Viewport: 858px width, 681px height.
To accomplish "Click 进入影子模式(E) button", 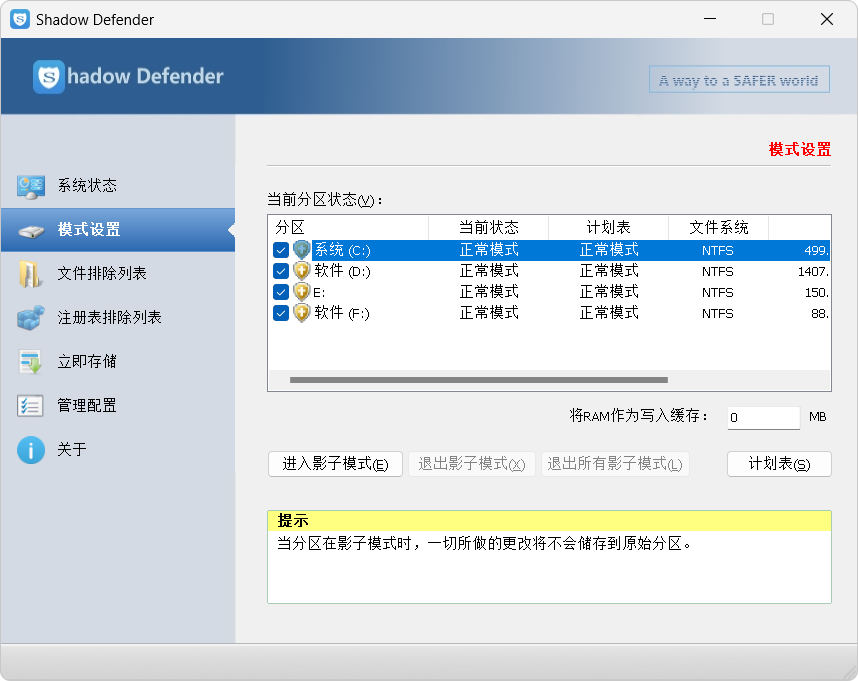I will 335,464.
